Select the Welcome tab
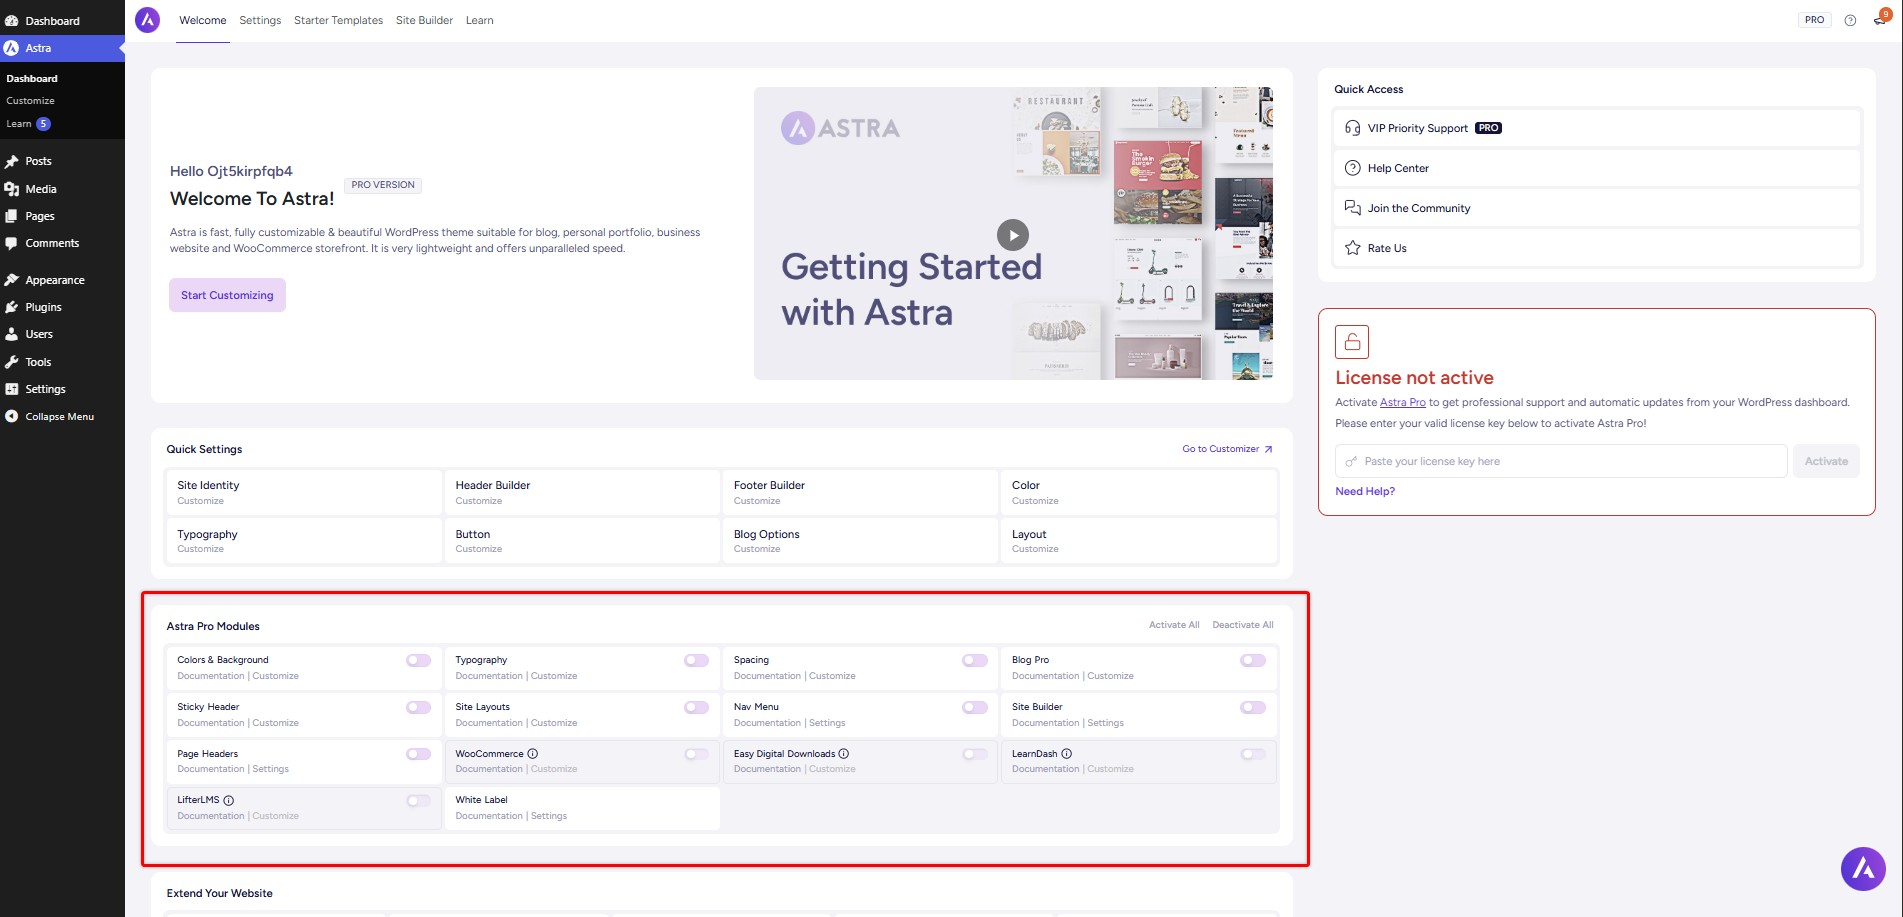Viewport: 1903px width, 917px height. point(203,20)
